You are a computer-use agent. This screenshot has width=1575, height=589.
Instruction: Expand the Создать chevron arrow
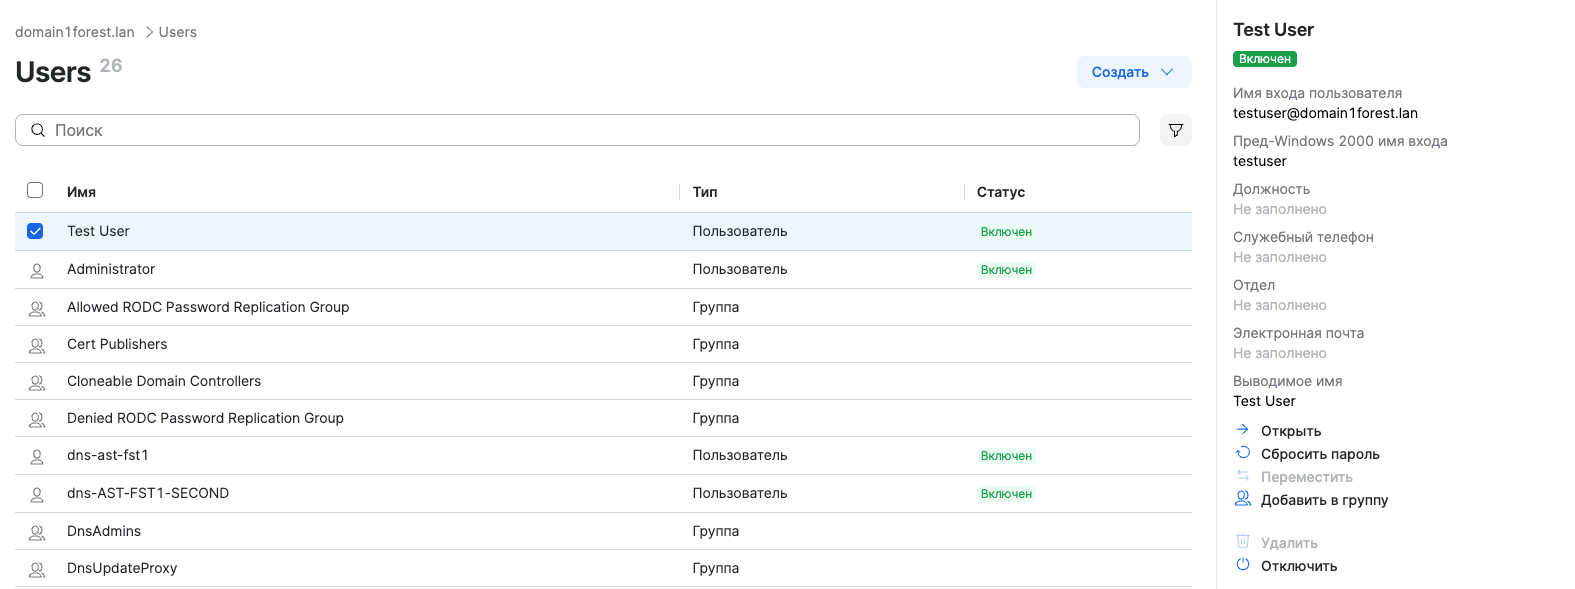[1167, 72]
